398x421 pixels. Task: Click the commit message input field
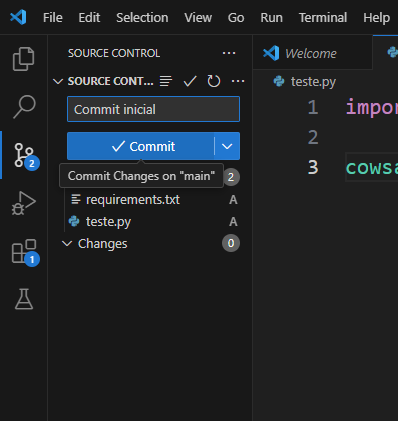tap(153, 109)
